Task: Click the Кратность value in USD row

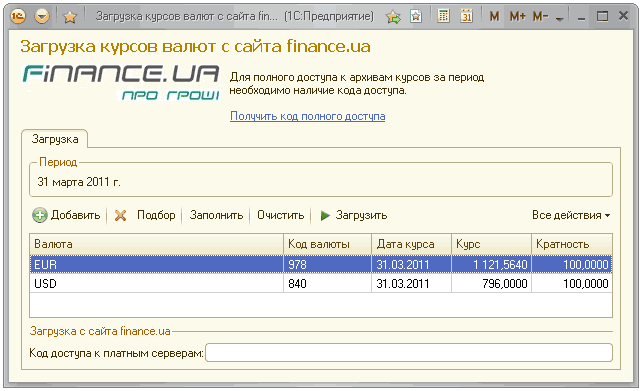Action: pyautogui.click(x=572, y=283)
